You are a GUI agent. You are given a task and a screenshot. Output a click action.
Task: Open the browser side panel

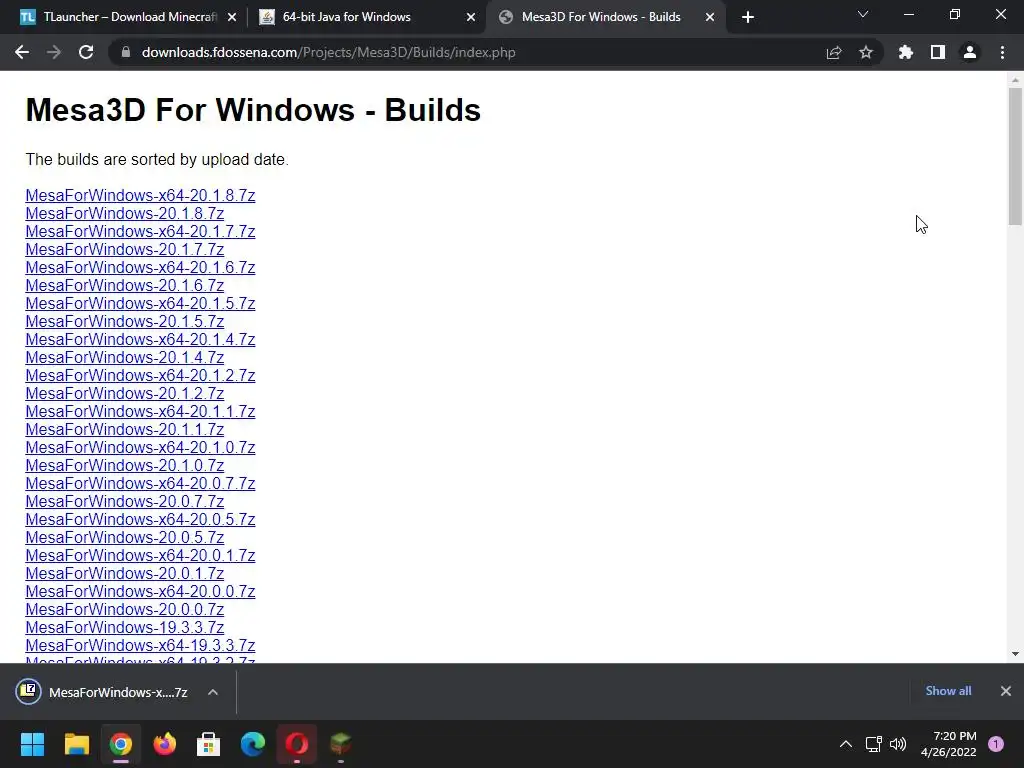[938, 52]
